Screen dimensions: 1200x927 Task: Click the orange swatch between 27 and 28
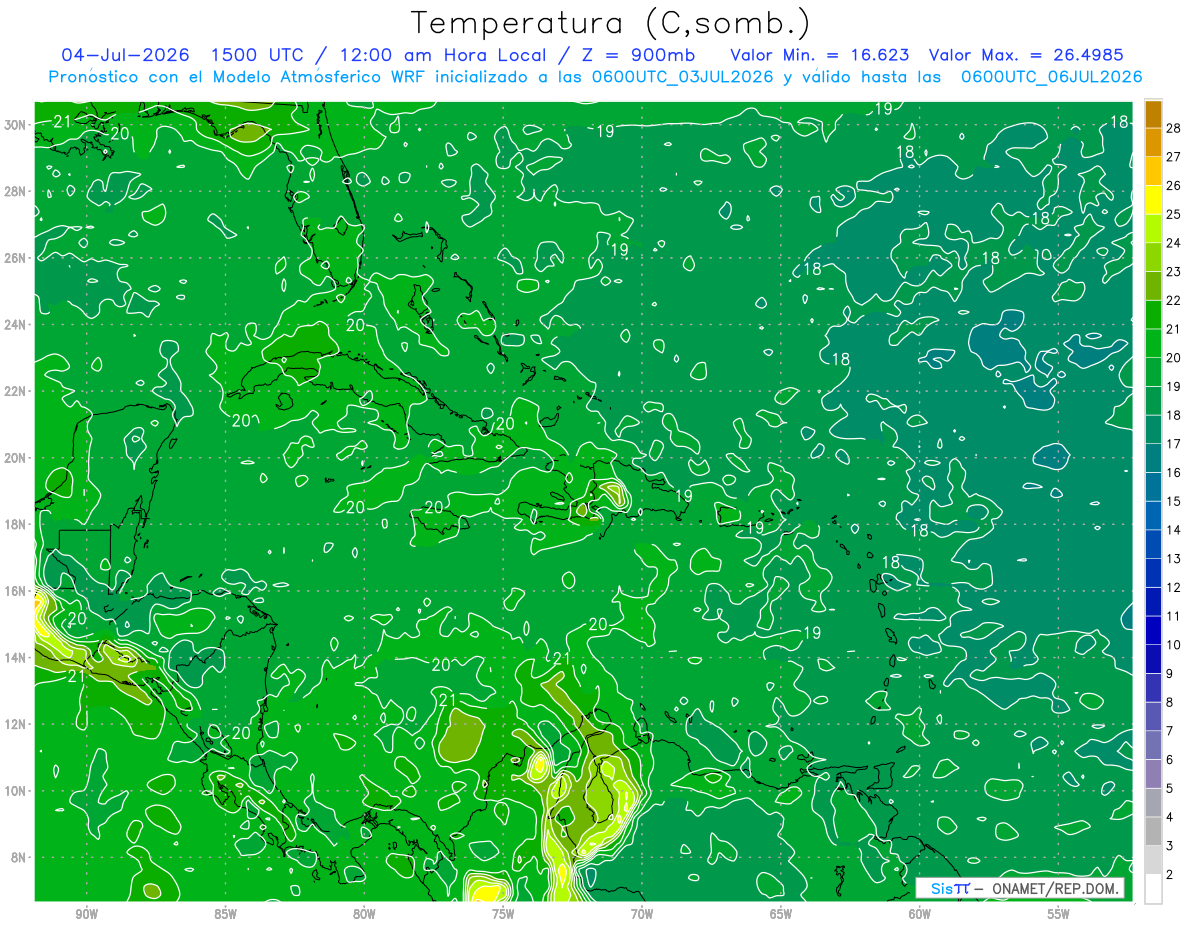1153,143
